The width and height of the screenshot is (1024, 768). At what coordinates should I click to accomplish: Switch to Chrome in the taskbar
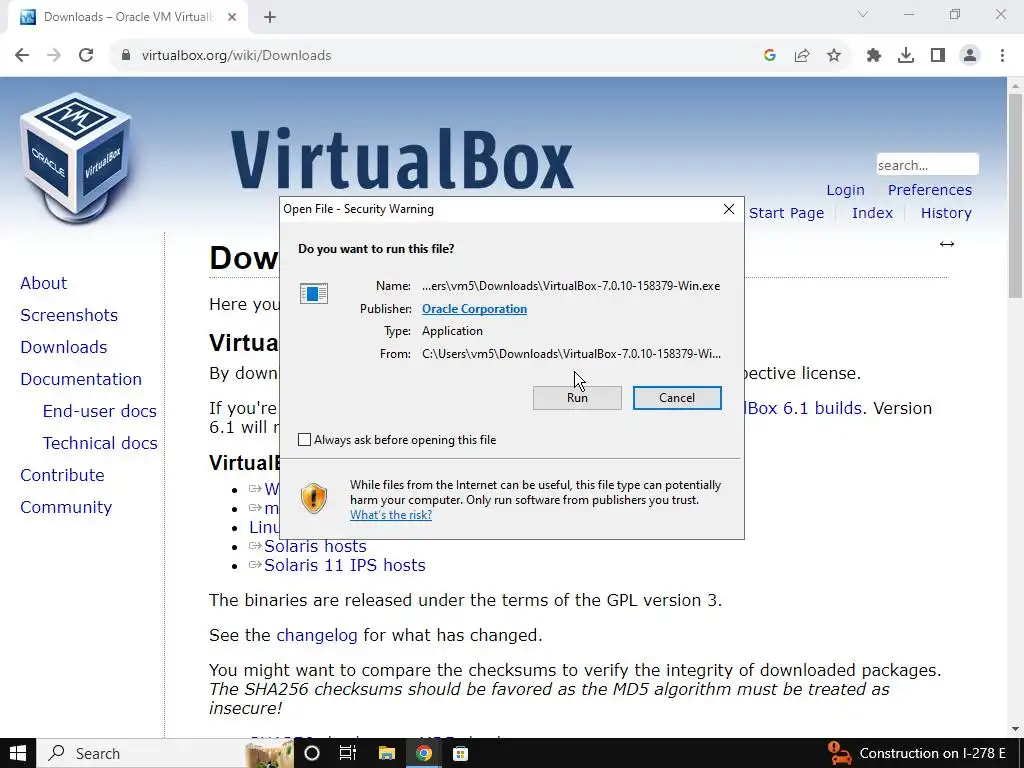(x=424, y=753)
